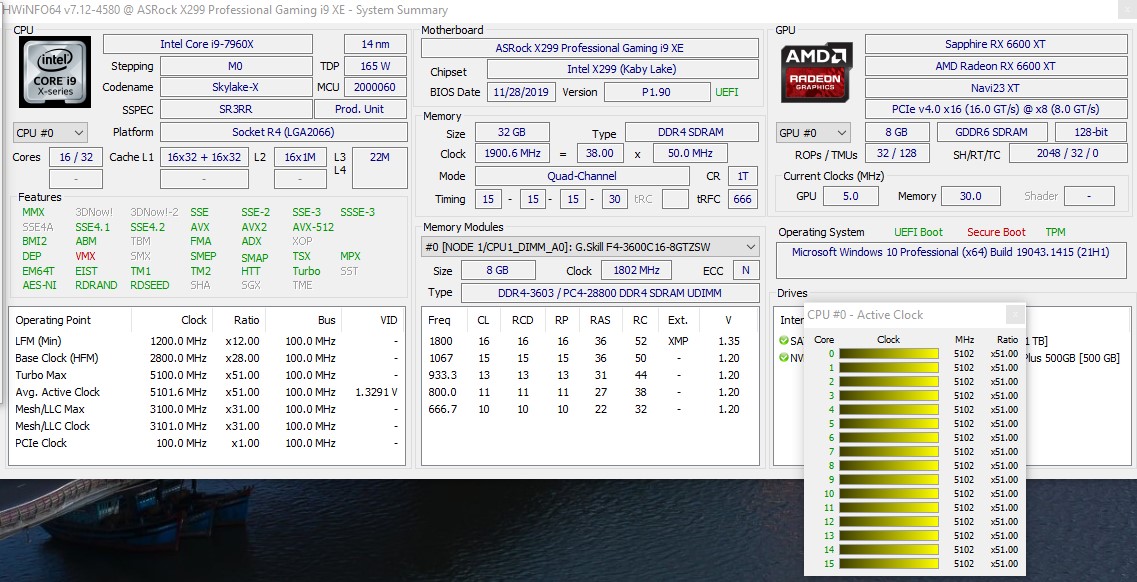Click the RDSEED feature flag
Viewport: 1137px width, 582px height.
tap(149, 285)
